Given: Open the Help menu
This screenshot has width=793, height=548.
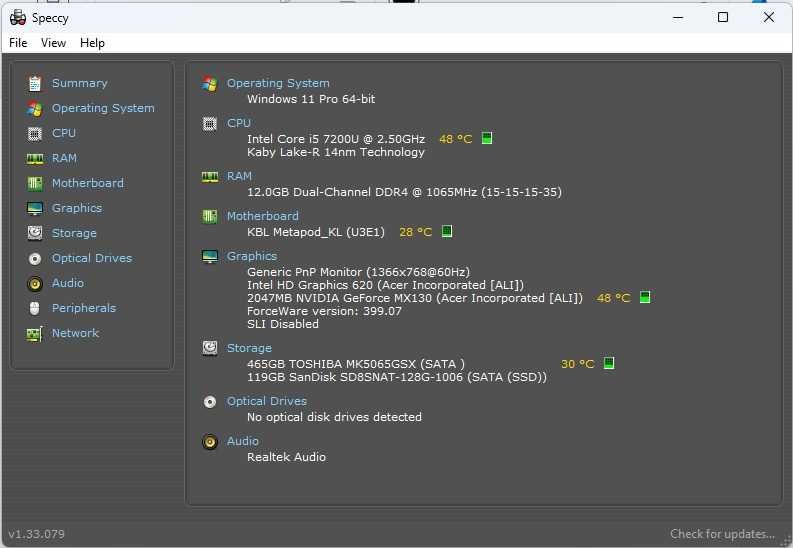Looking at the screenshot, I should point(92,43).
